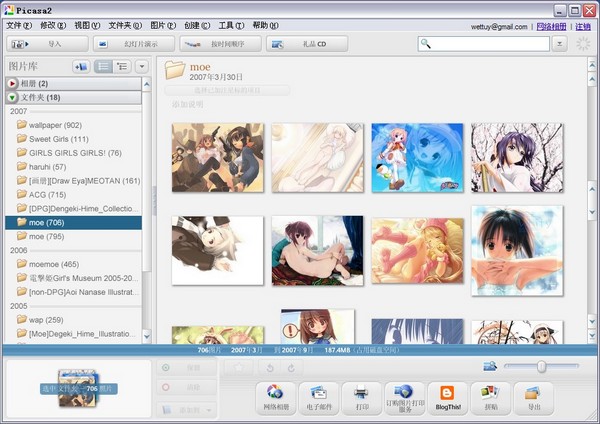This screenshot has width=600, height=424.
Task: Adjust the thumbnail size slider
Action: pyautogui.click(x=541, y=367)
